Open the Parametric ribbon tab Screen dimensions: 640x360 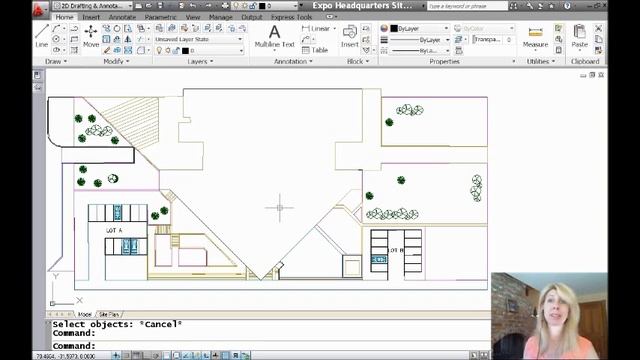(x=160, y=17)
